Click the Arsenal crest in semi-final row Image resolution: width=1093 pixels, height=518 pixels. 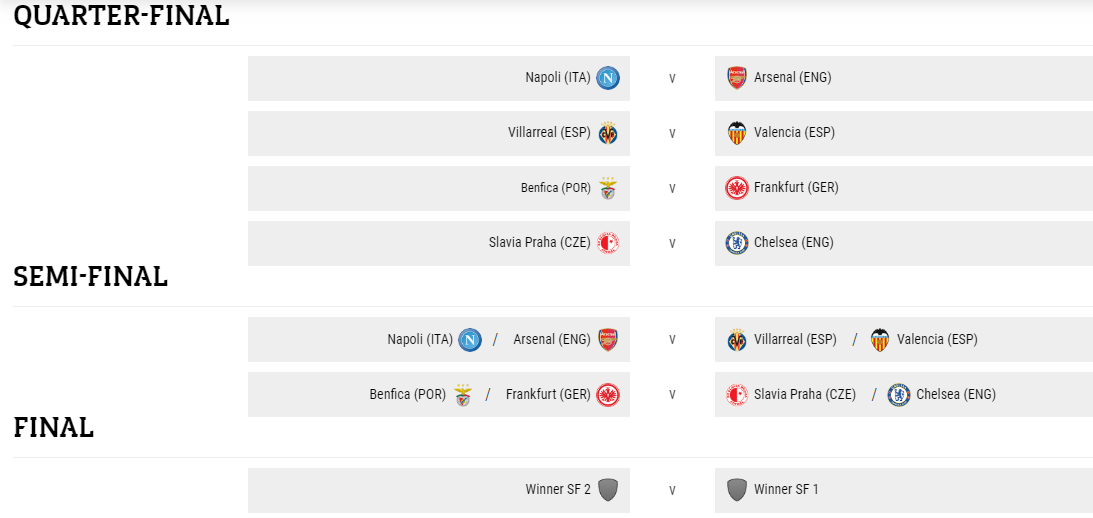pos(608,340)
